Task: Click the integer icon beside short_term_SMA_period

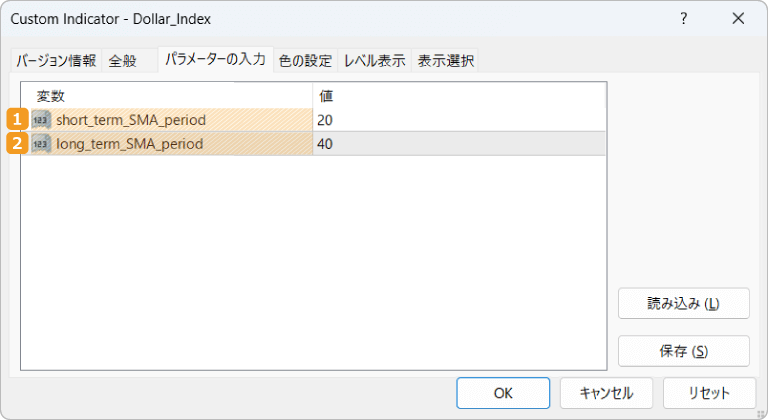Action: click(x=41, y=120)
